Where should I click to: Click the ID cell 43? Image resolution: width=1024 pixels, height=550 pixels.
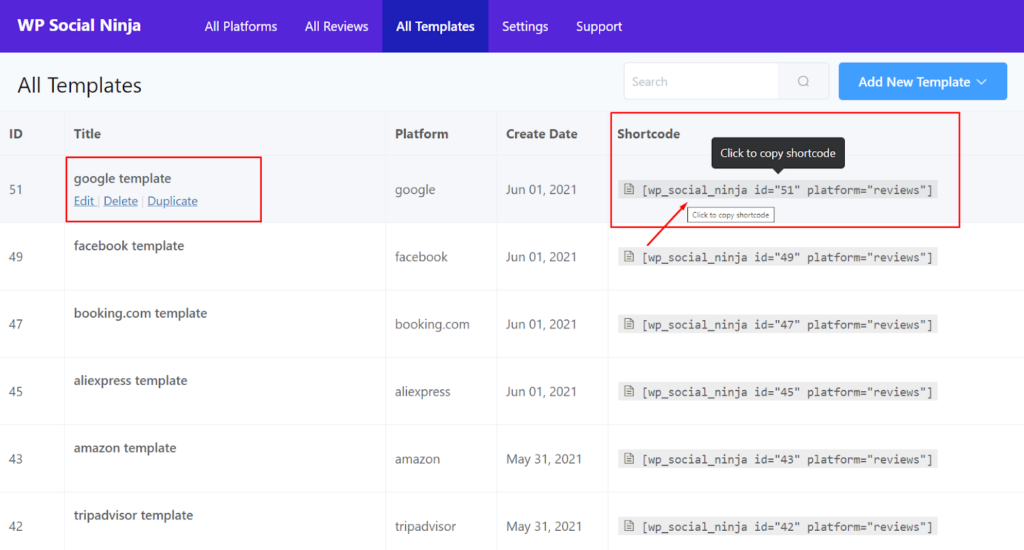[x=16, y=459]
